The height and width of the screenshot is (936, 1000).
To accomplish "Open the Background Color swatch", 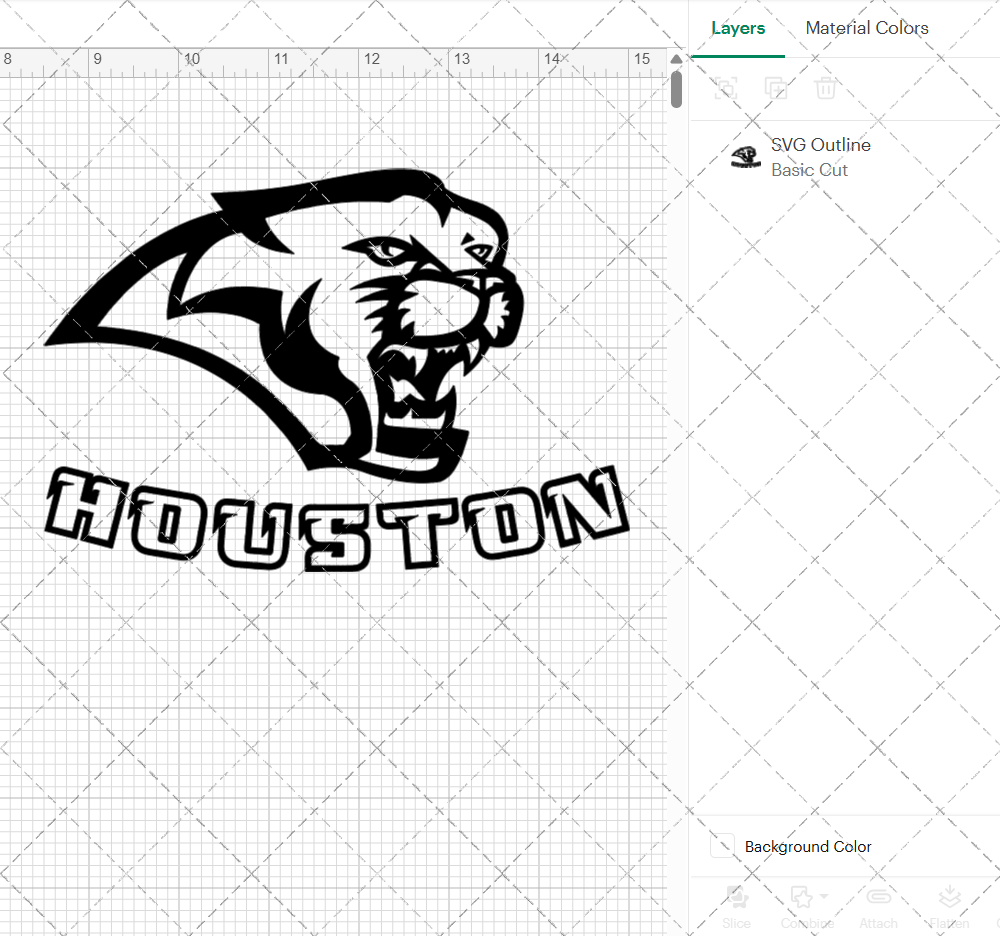I will coord(723,846).
